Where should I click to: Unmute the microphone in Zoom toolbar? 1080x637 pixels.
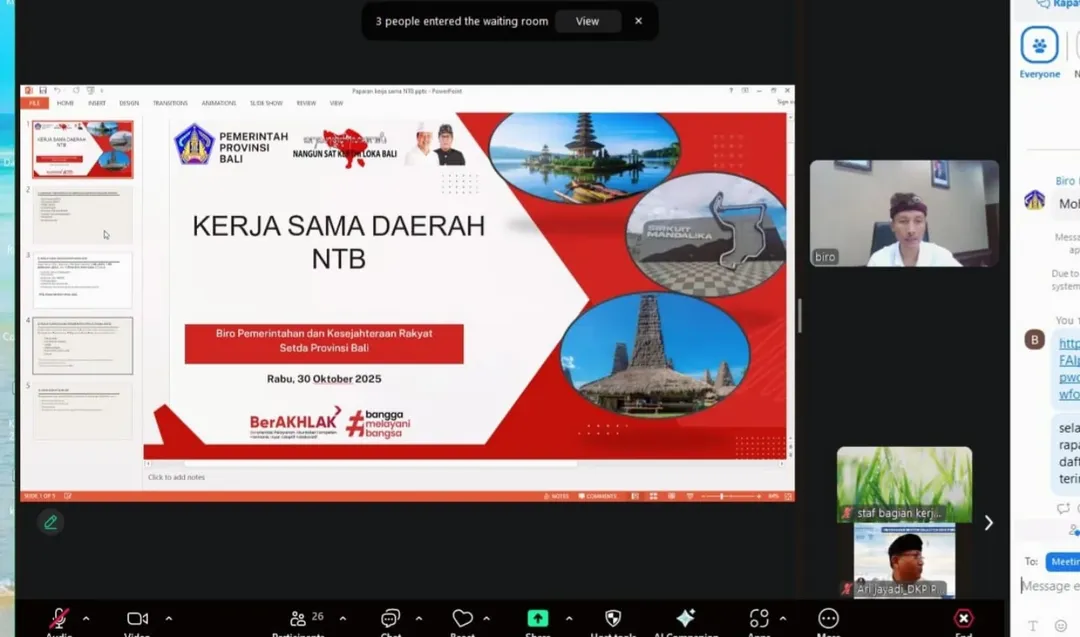[59, 619]
